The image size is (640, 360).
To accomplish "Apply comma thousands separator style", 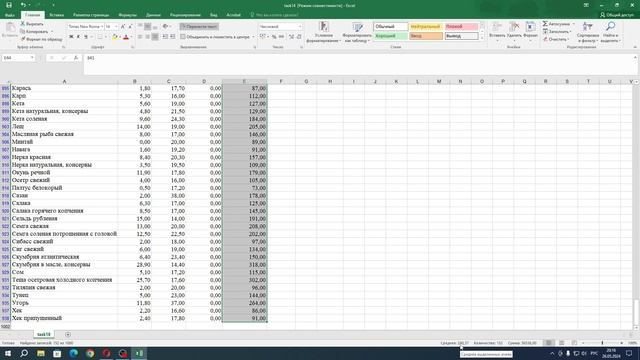I will [282, 37].
